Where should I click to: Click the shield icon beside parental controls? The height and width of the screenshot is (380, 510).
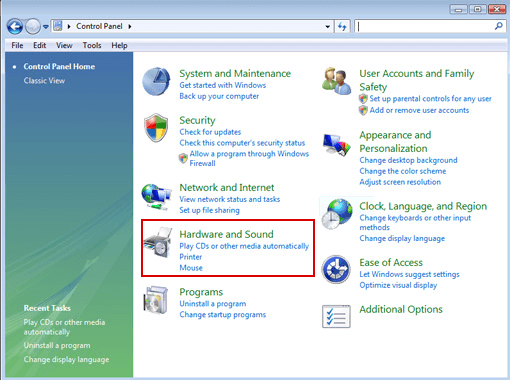363,99
